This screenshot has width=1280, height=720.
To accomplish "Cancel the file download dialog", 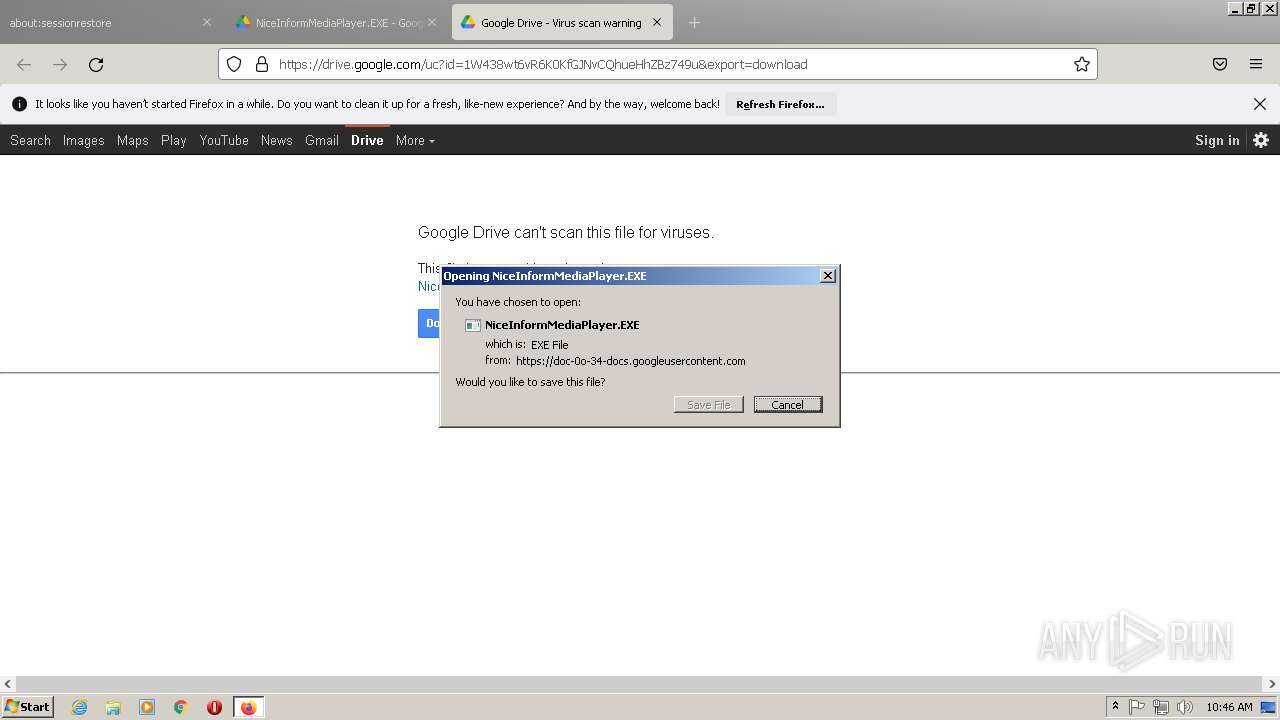I will (x=788, y=404).
